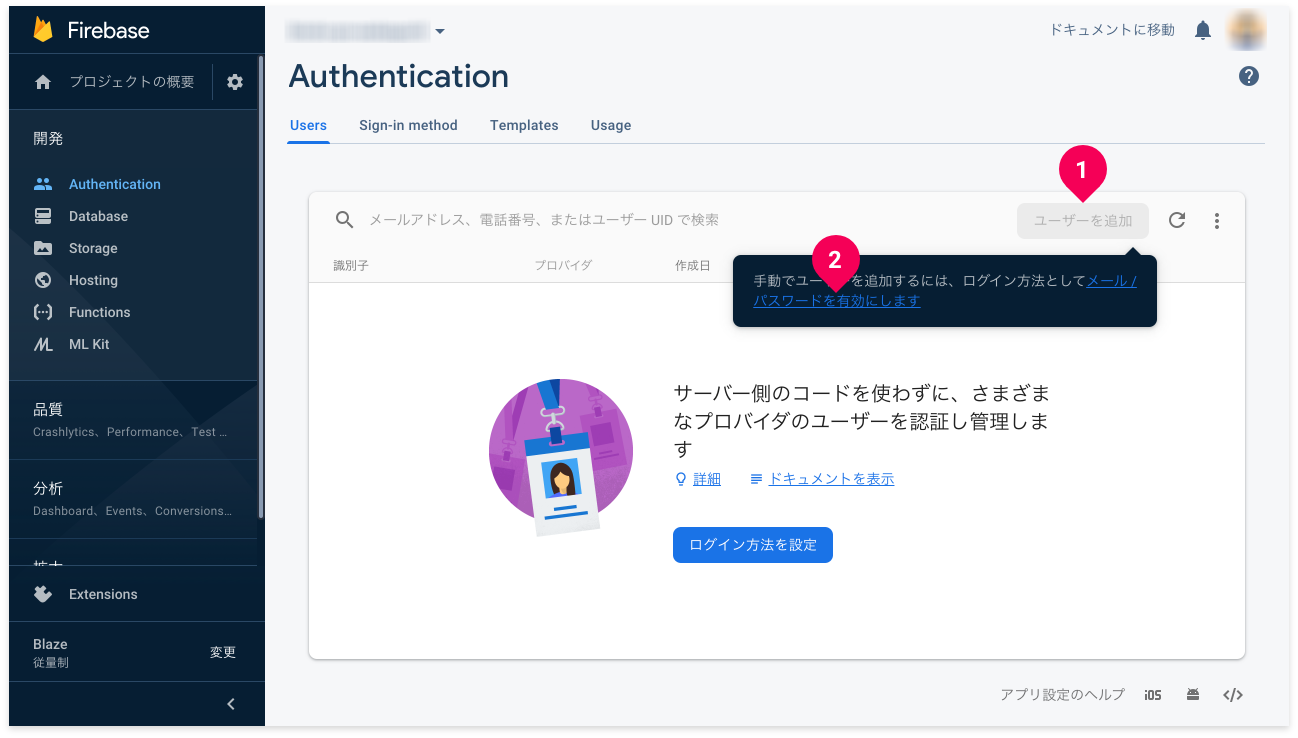This screenshot has width=1298, height=738.
Task: Open Android app setup help icon
Action: point(1193,695)
